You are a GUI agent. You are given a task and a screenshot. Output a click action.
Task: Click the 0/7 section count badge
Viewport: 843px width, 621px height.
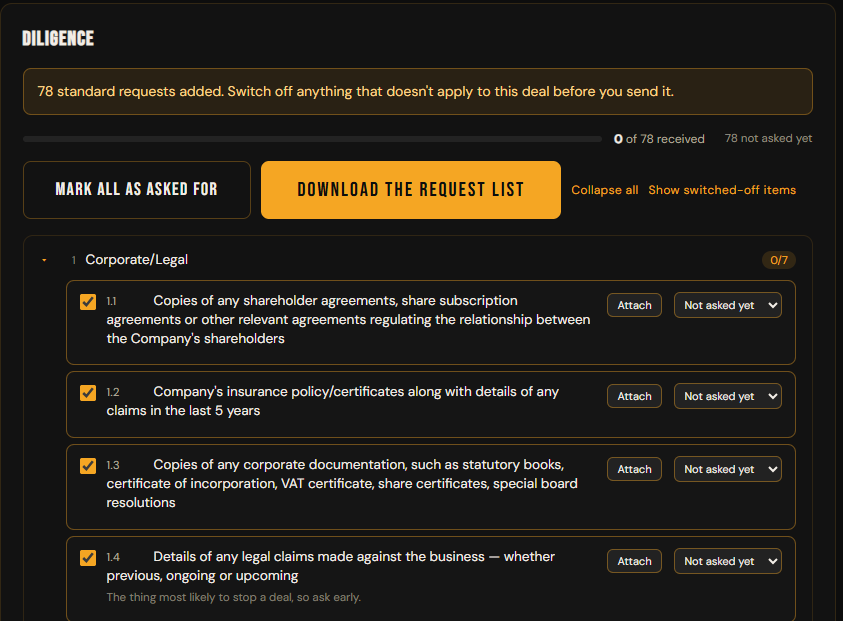779,260
